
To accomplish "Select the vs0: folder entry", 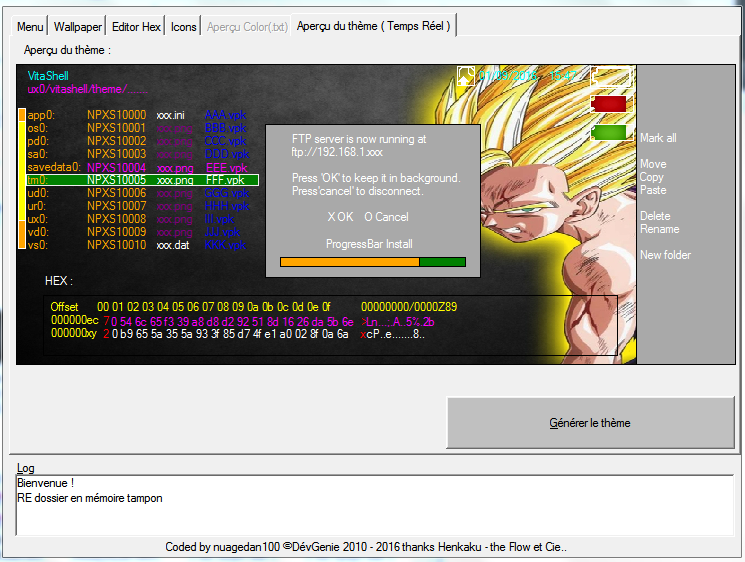I will (x=38, y=245).
